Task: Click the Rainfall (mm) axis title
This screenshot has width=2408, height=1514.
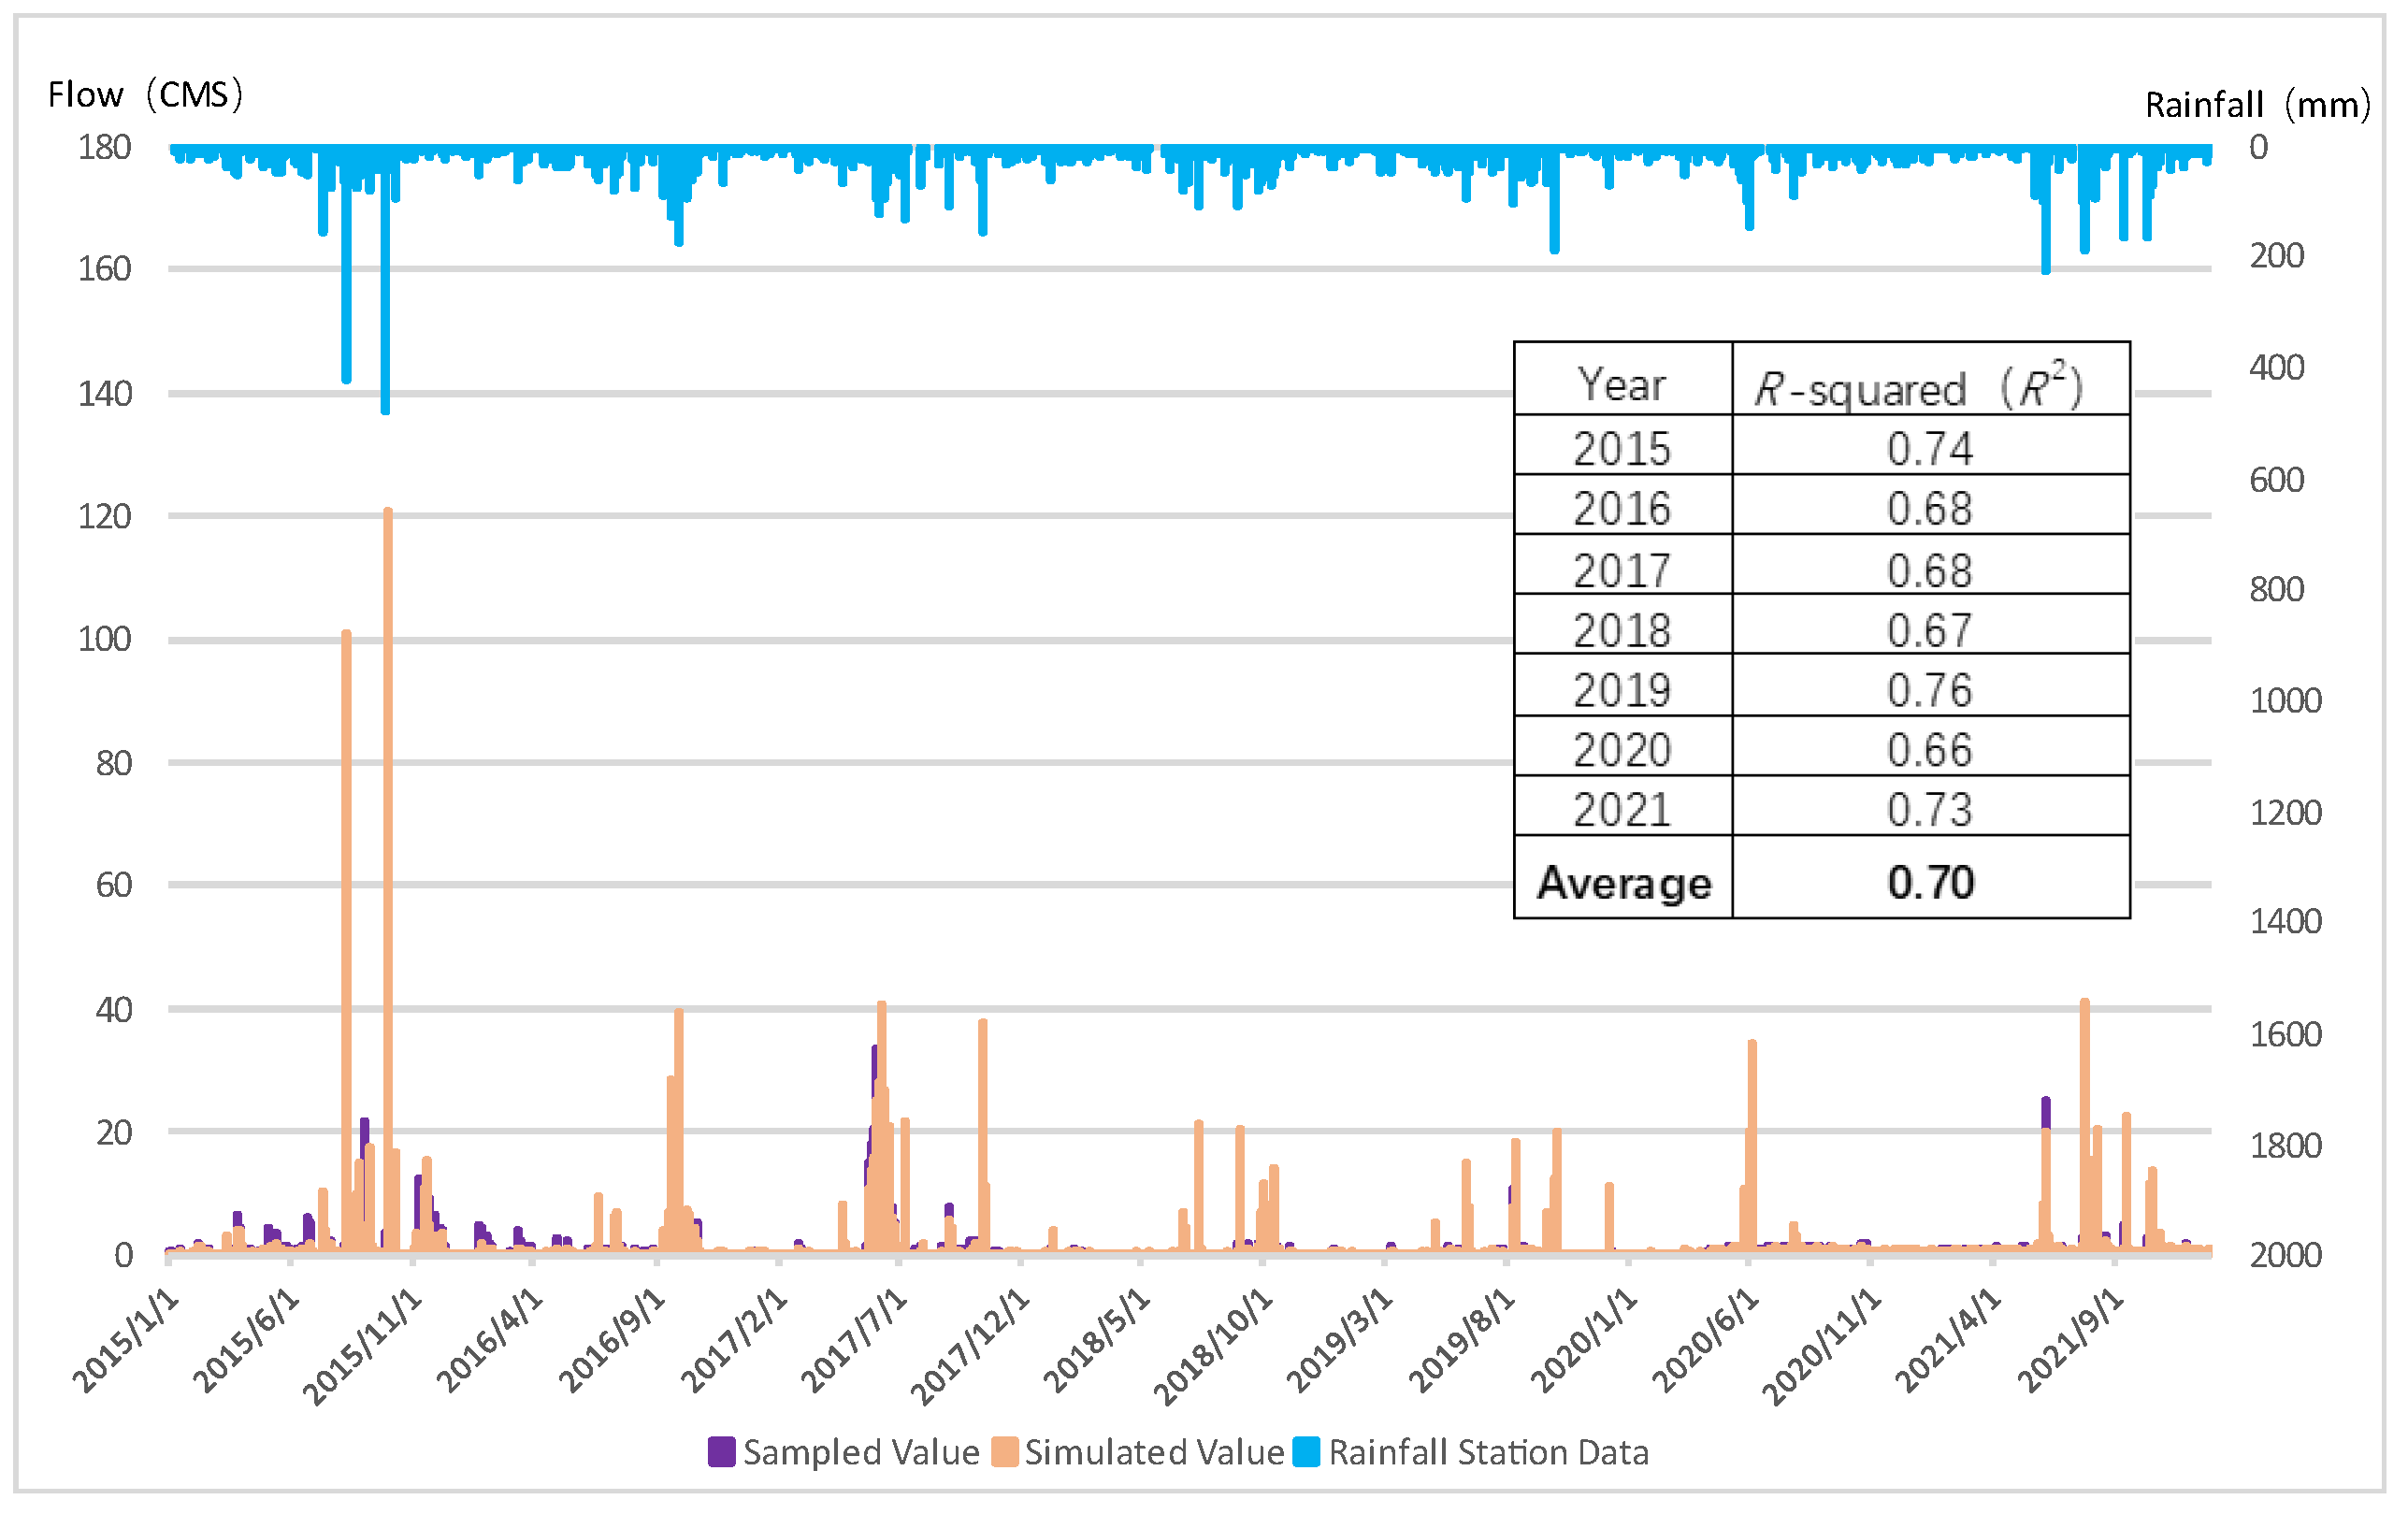Action: point(2257,105)
